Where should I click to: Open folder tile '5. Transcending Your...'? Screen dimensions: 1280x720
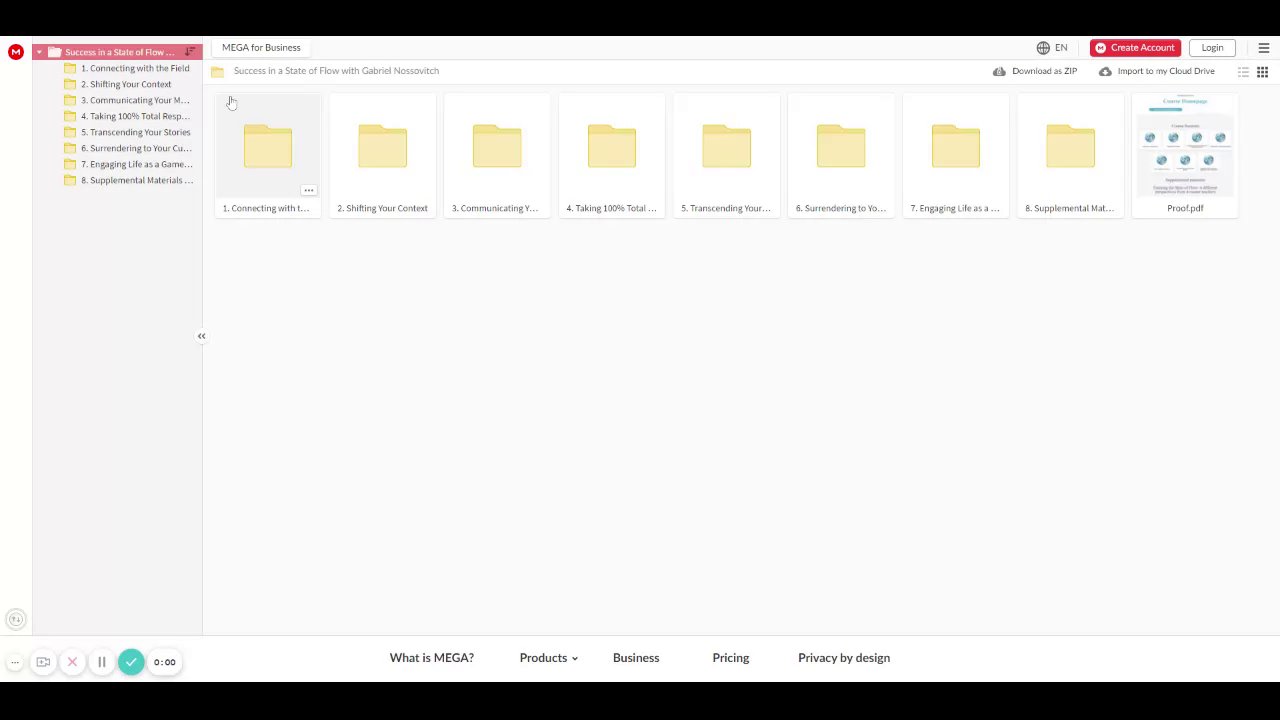pyautogui.click(x=726, y=156)
